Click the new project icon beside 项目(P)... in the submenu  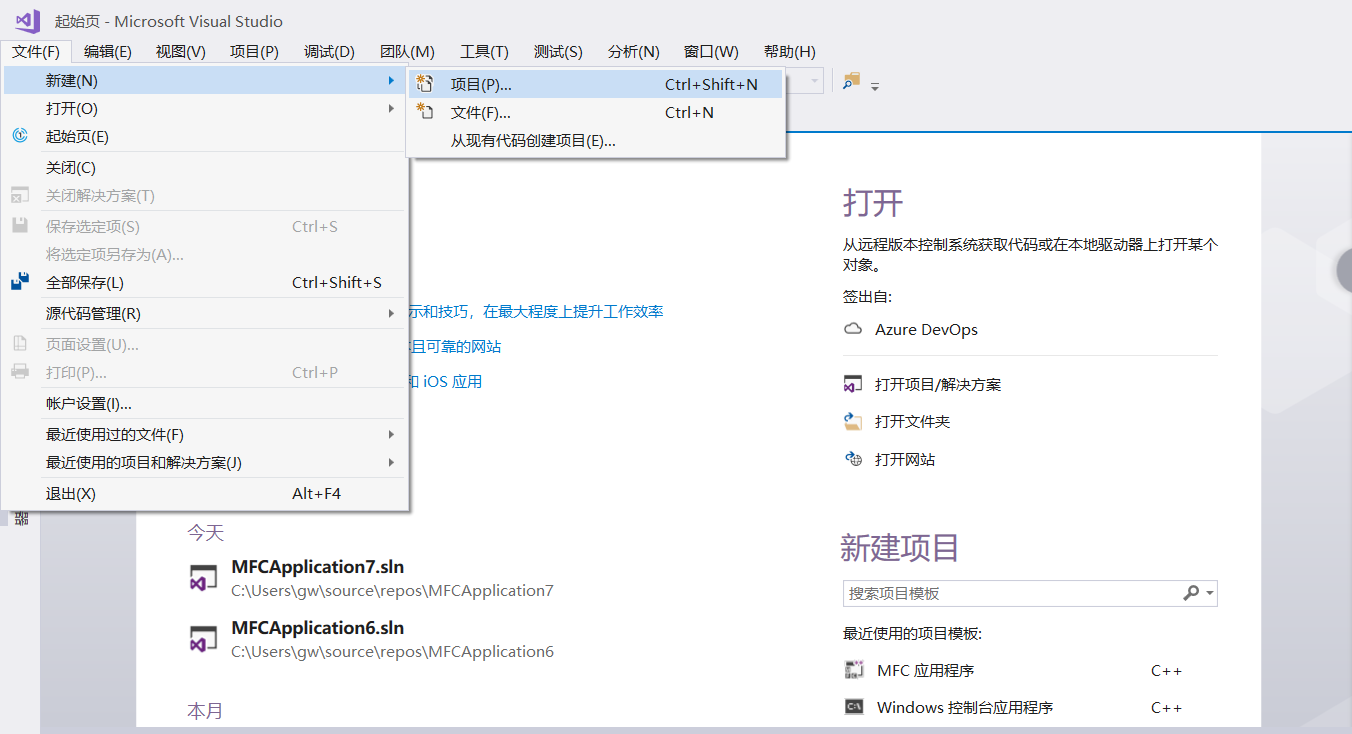pos(425,84)
